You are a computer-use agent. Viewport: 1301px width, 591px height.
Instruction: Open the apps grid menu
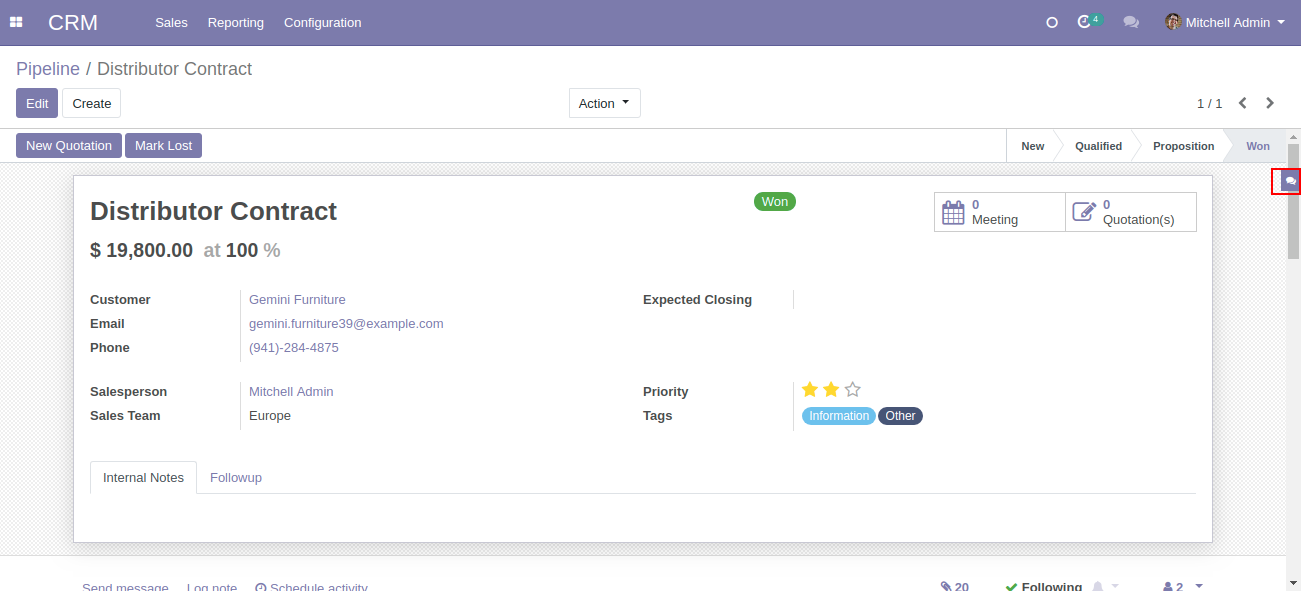click(x=16, y=22)
